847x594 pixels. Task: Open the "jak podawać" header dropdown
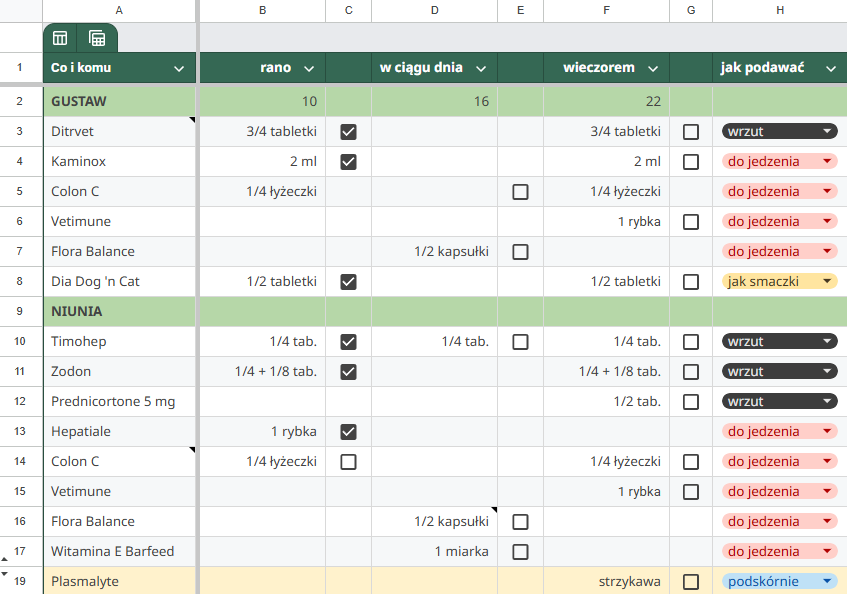831,69
